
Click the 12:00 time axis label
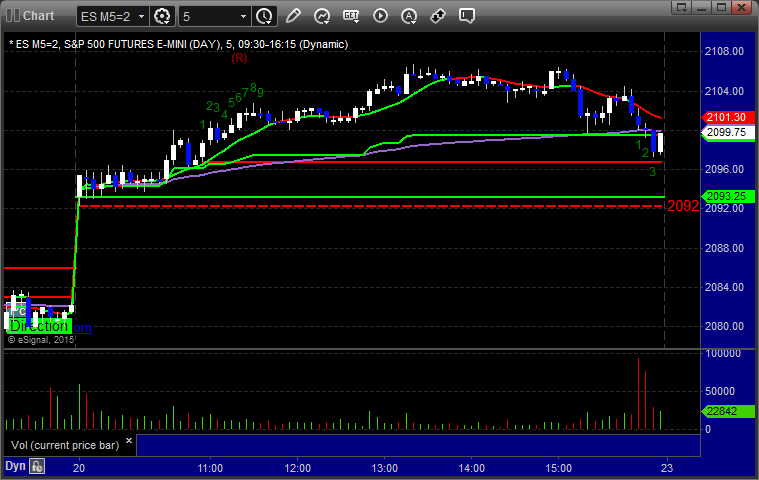coord(297,468)
